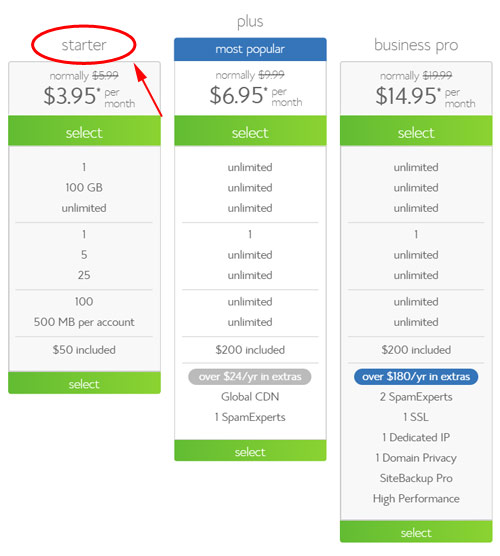The image size is (500, 556).
Task: Click the most popular blue banner
Action: [250, 49]
